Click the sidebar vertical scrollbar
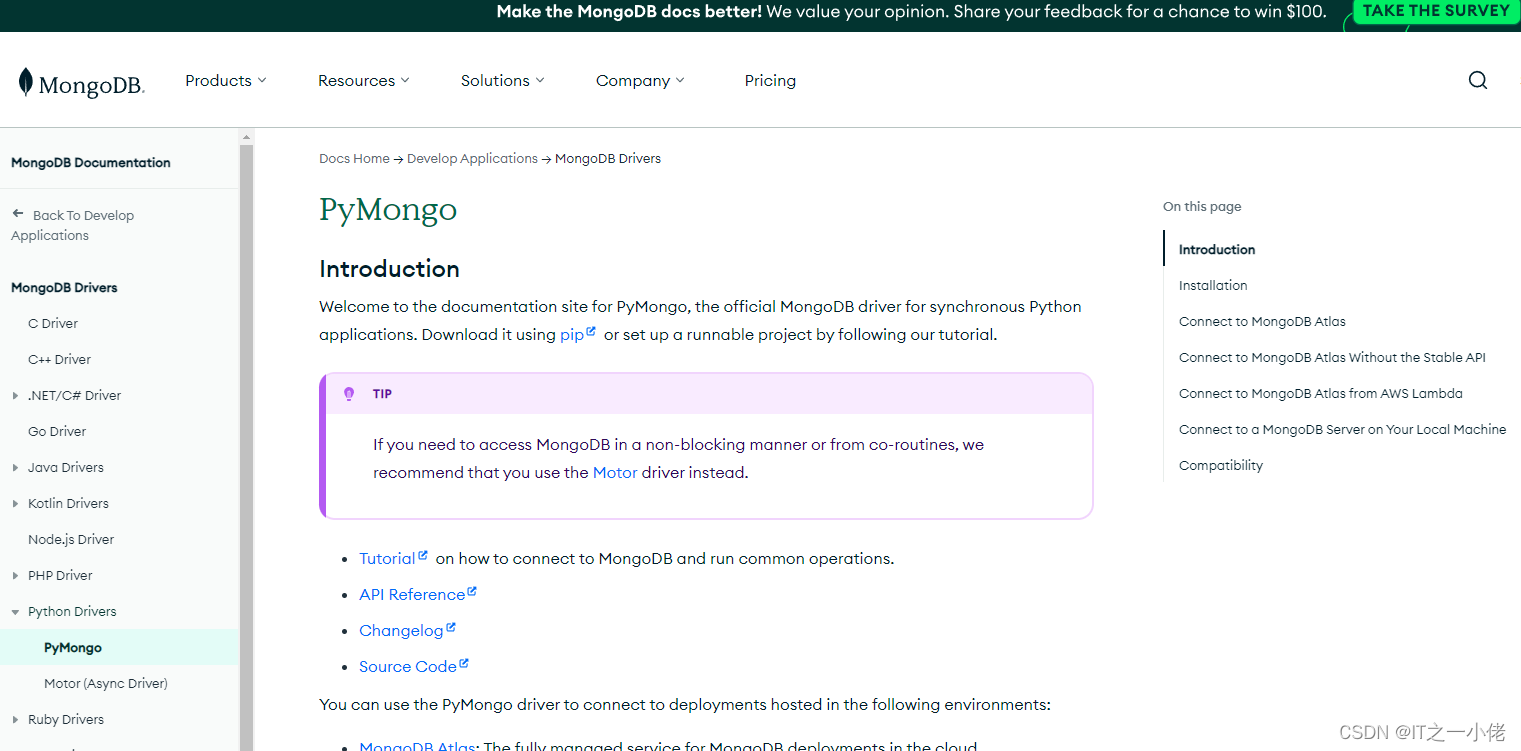Screen dimensions: 1521x751 246,447
